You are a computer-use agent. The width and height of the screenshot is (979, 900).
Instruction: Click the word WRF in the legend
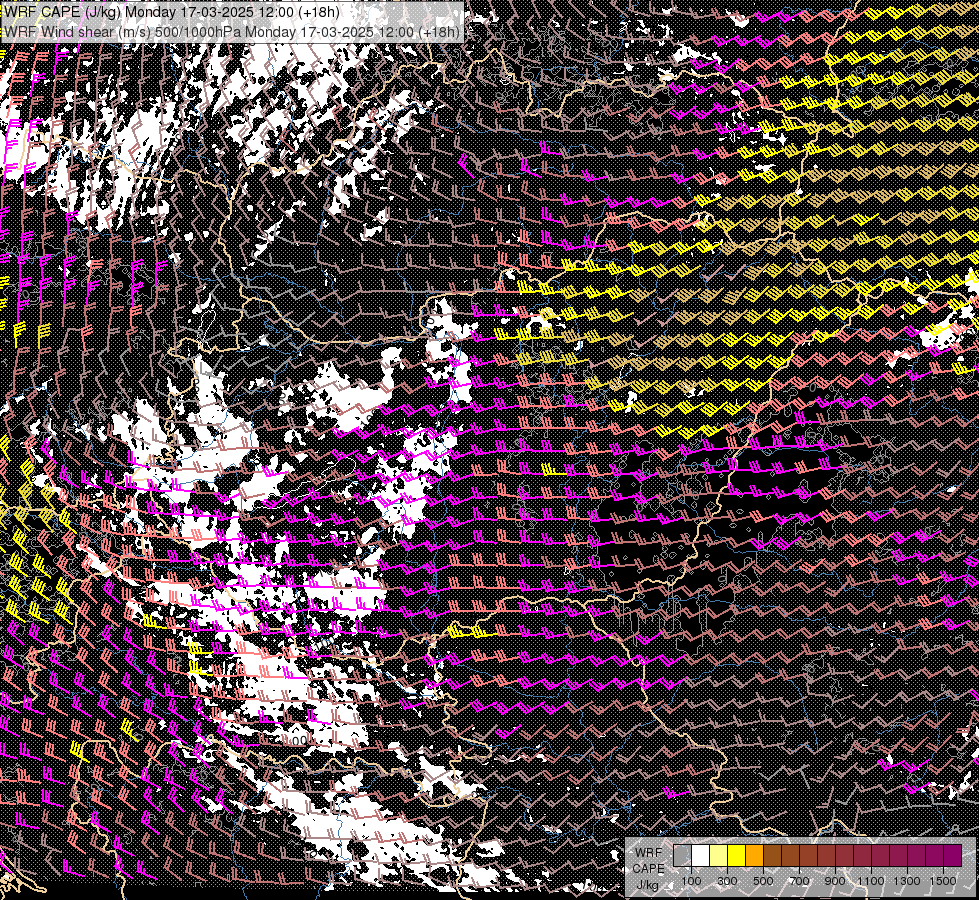tap(649, 853)
